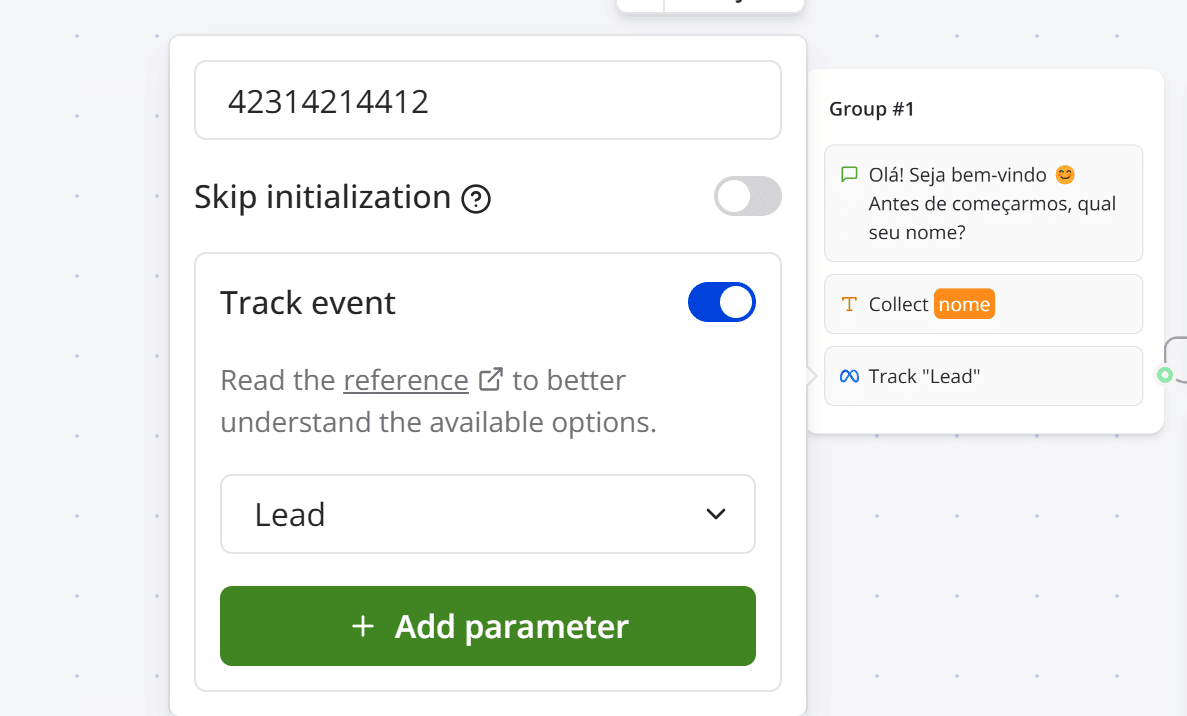Screen dimensions: 1187x716
Task: Open the reference documentation link
Action: point(406,381)
